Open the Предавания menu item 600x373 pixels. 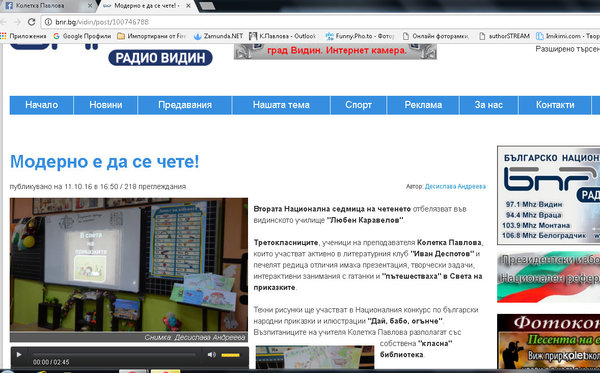(185, 105)
